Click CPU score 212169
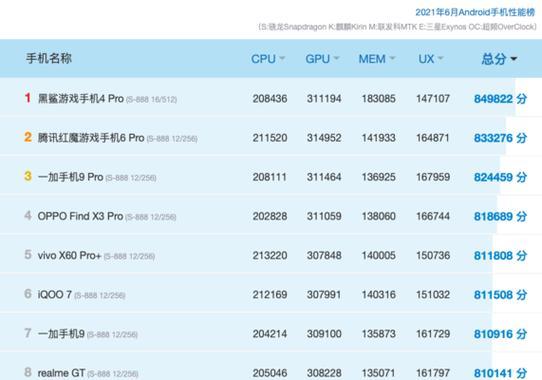Screen dimensions: 542x380 click(x=270, y=295)
